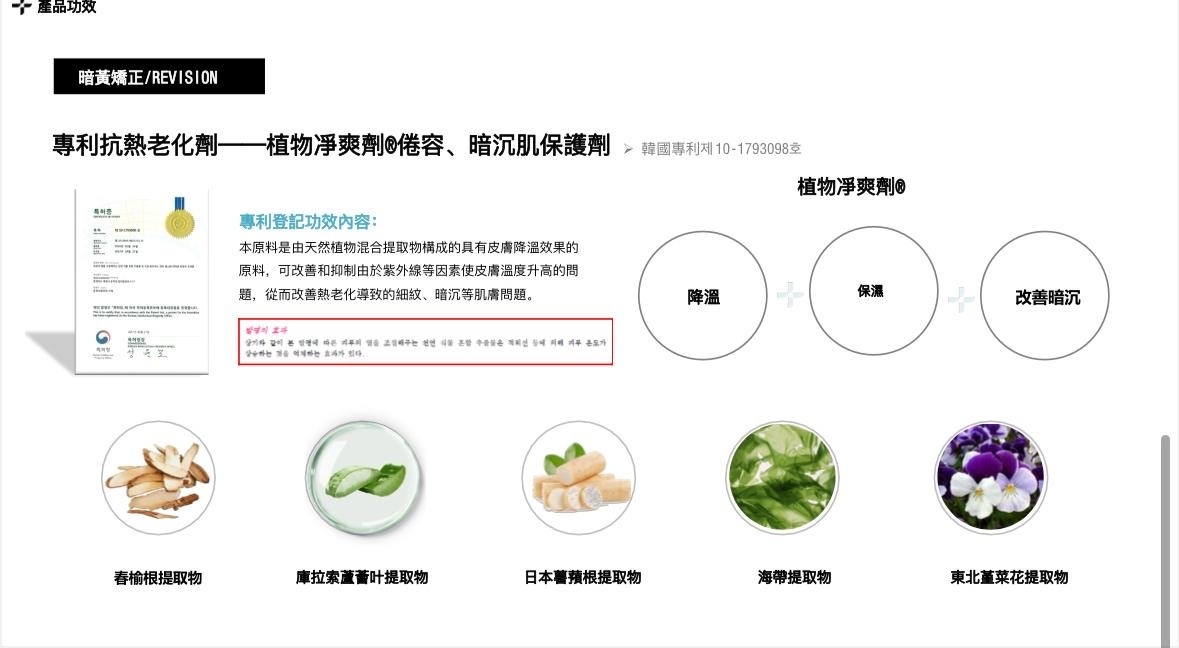The image size is (1179, 648).
Task: Click the purple pansy flower image
Action: click(990, 478)
